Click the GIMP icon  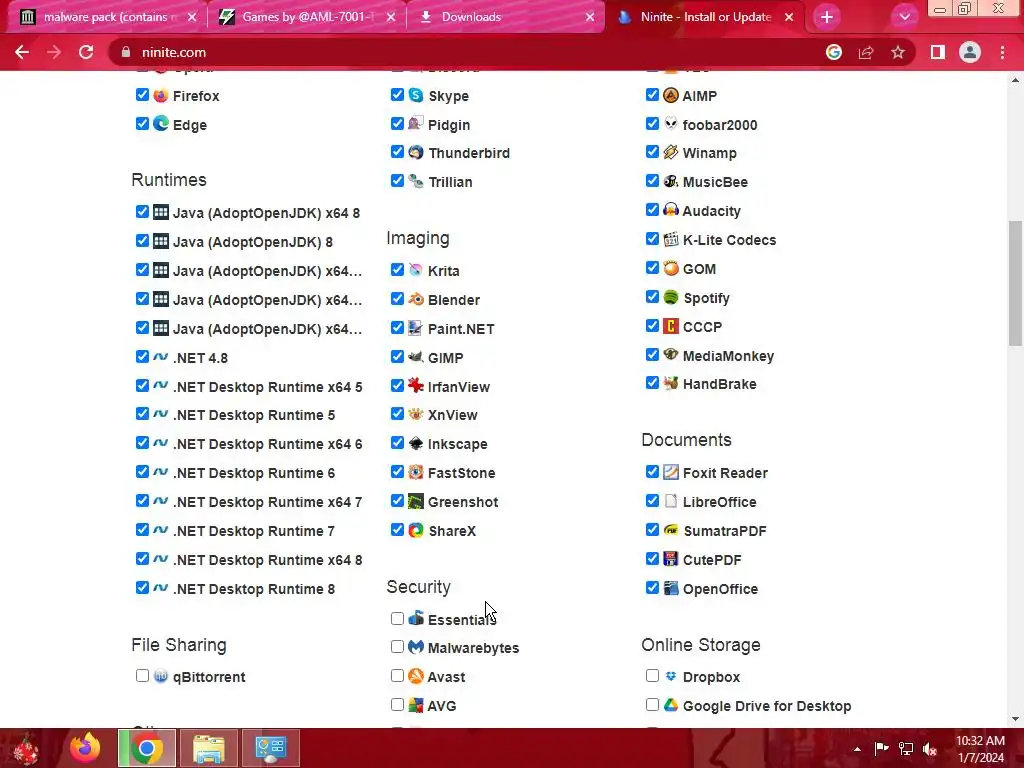pos(416,357)
